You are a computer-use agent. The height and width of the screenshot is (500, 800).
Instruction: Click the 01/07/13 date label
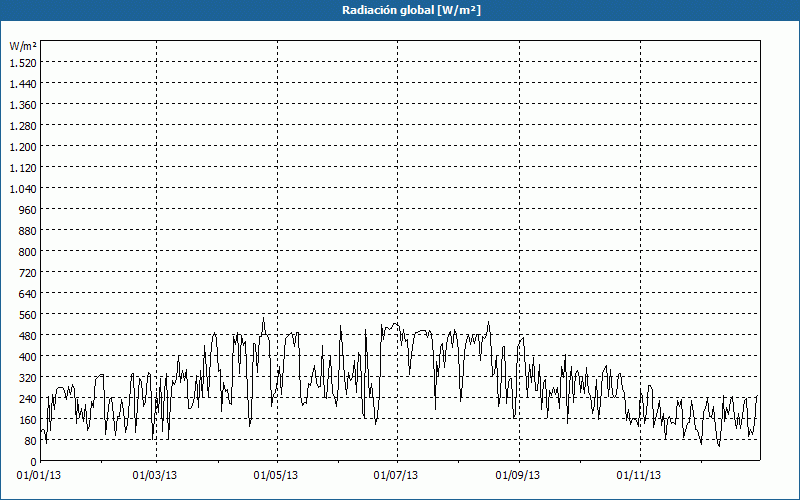[395, 476]
